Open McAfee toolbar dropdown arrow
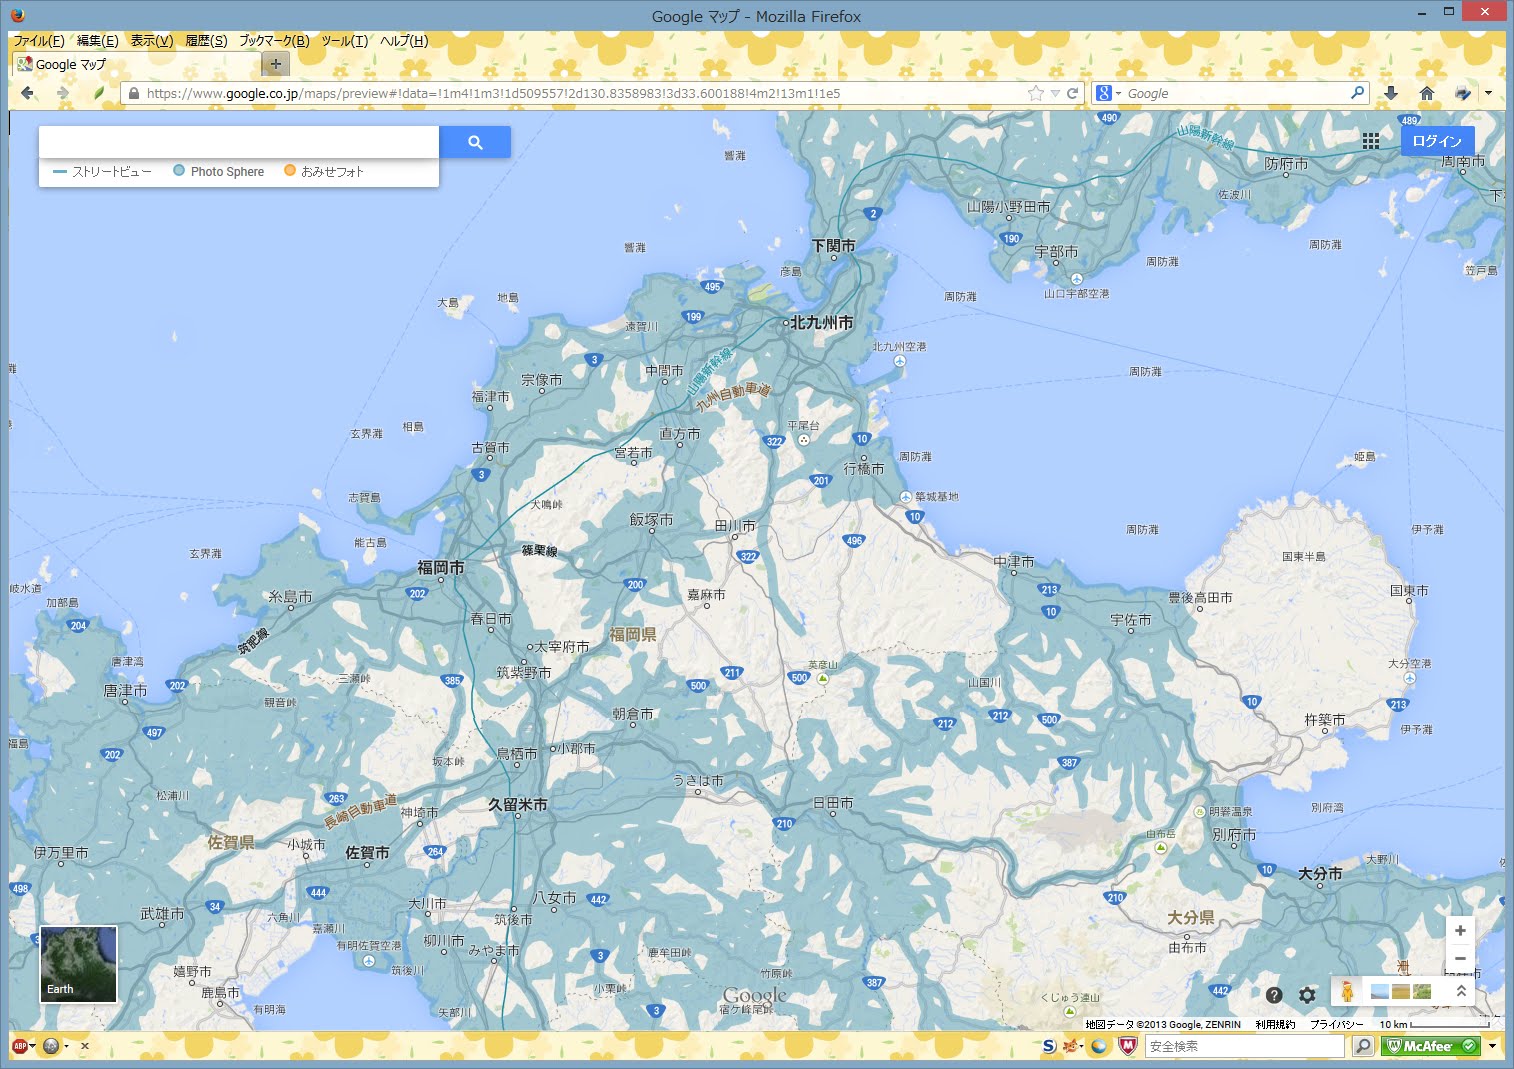Screen dimensions: 1514x1069 [x=1493, y=1046]
